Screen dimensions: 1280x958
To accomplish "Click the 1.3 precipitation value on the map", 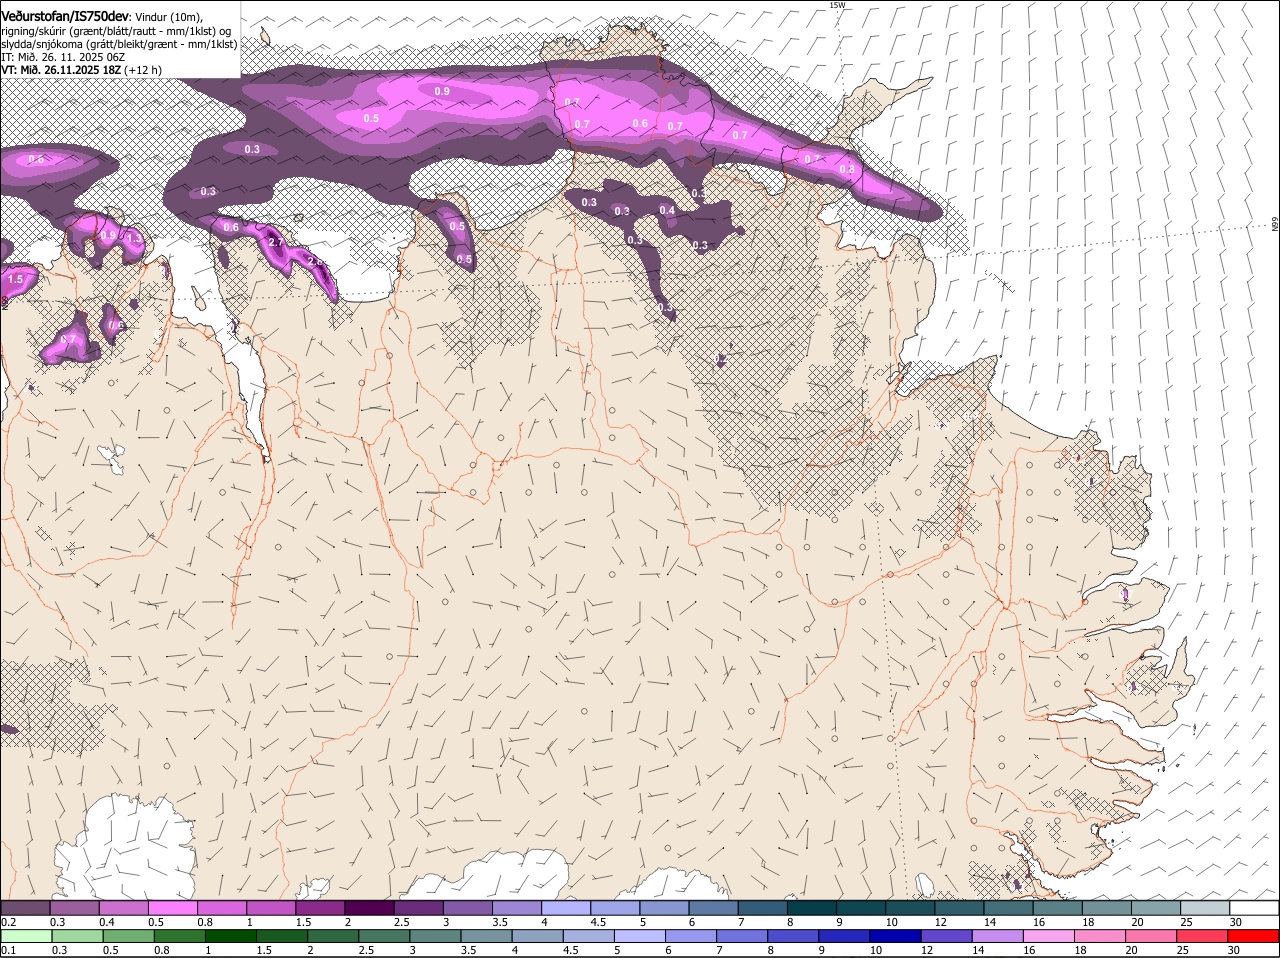I will tap(134, 239).
